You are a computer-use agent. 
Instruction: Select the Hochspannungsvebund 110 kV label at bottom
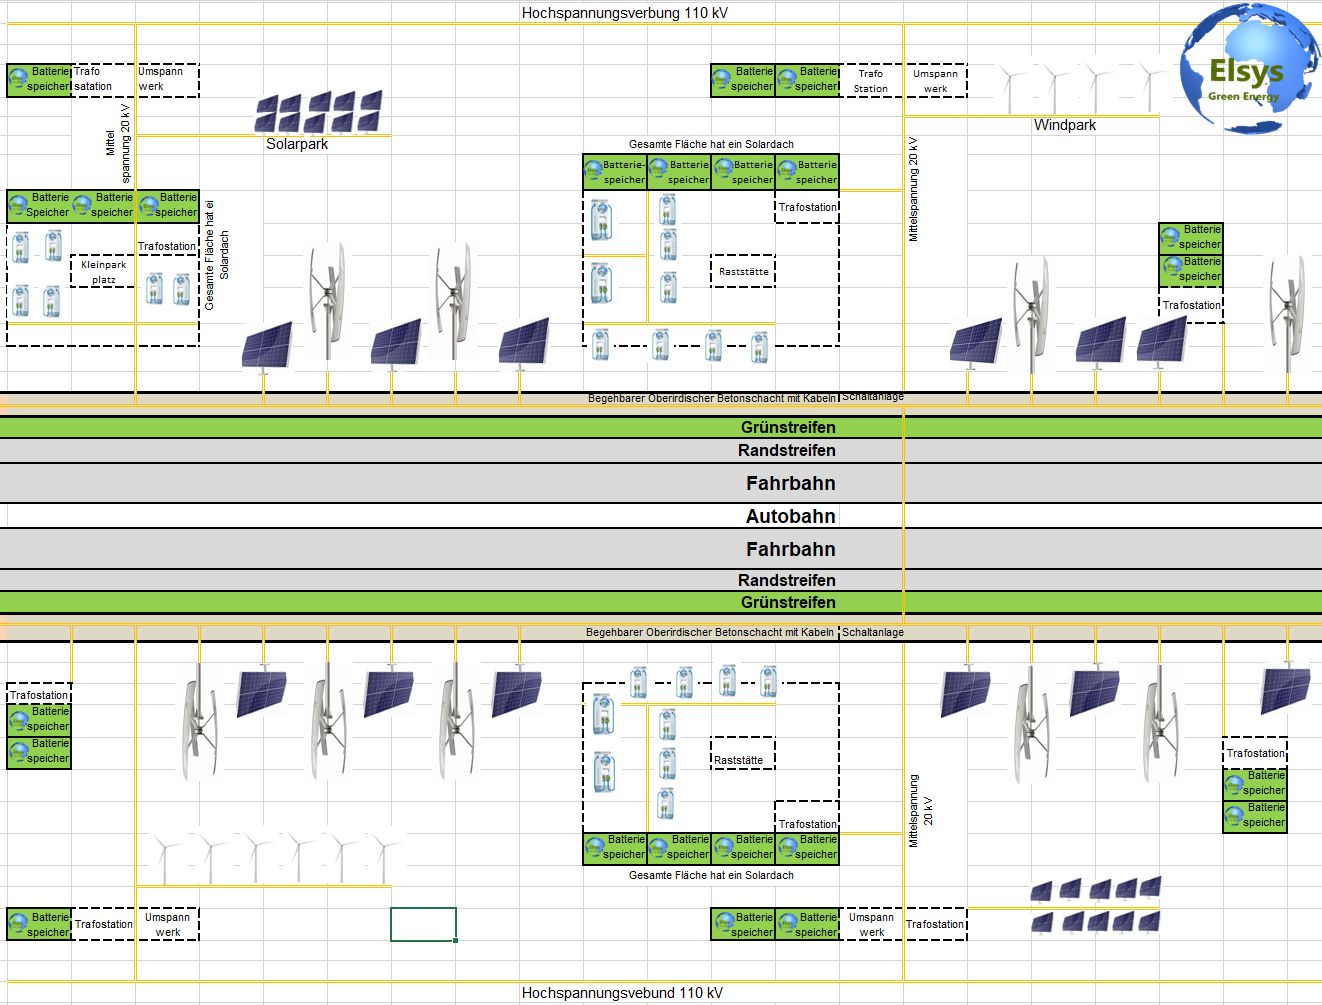621,993
